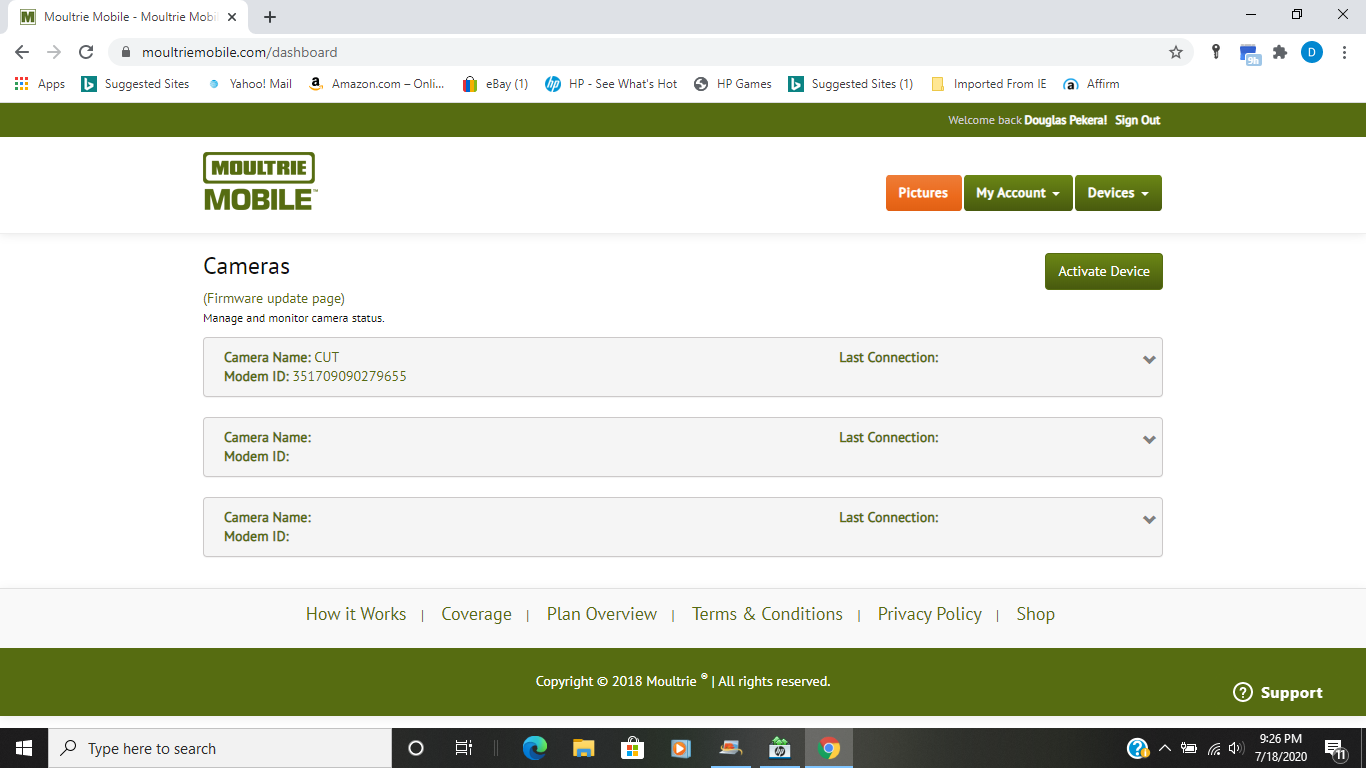
Task: Bookmark this page with the star icon
Action: [x=1176, y=52]
